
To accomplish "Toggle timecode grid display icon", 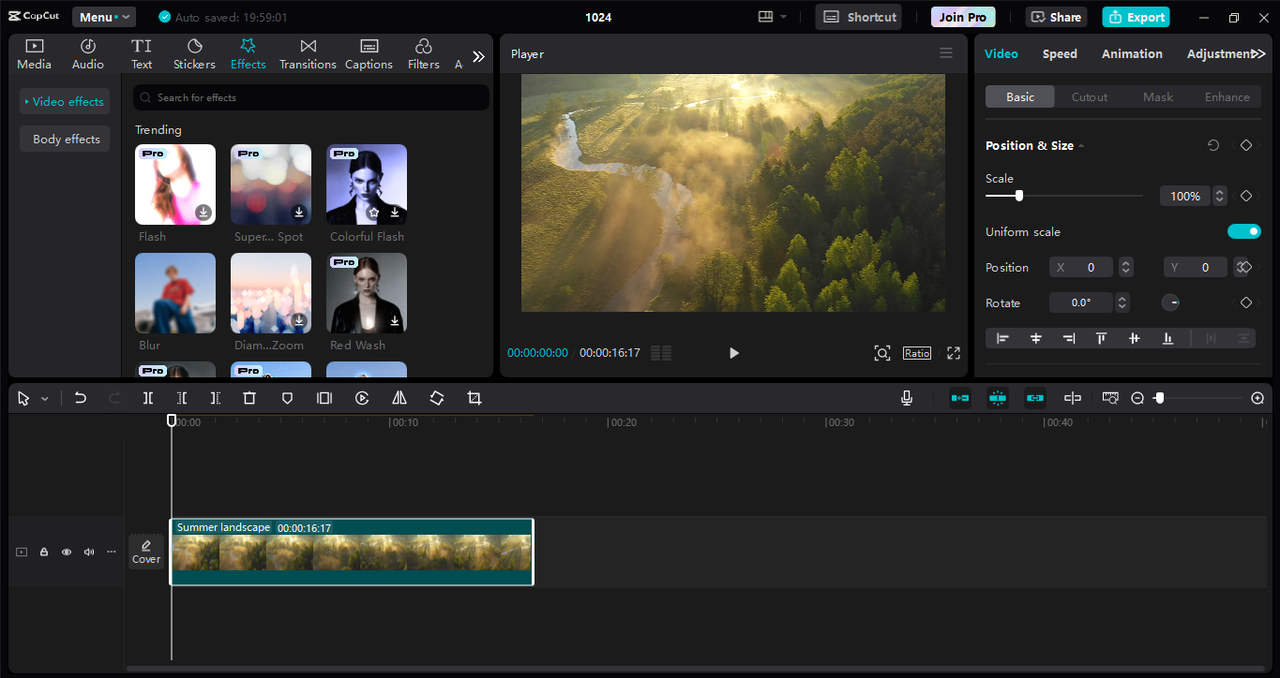I will 661,353.
